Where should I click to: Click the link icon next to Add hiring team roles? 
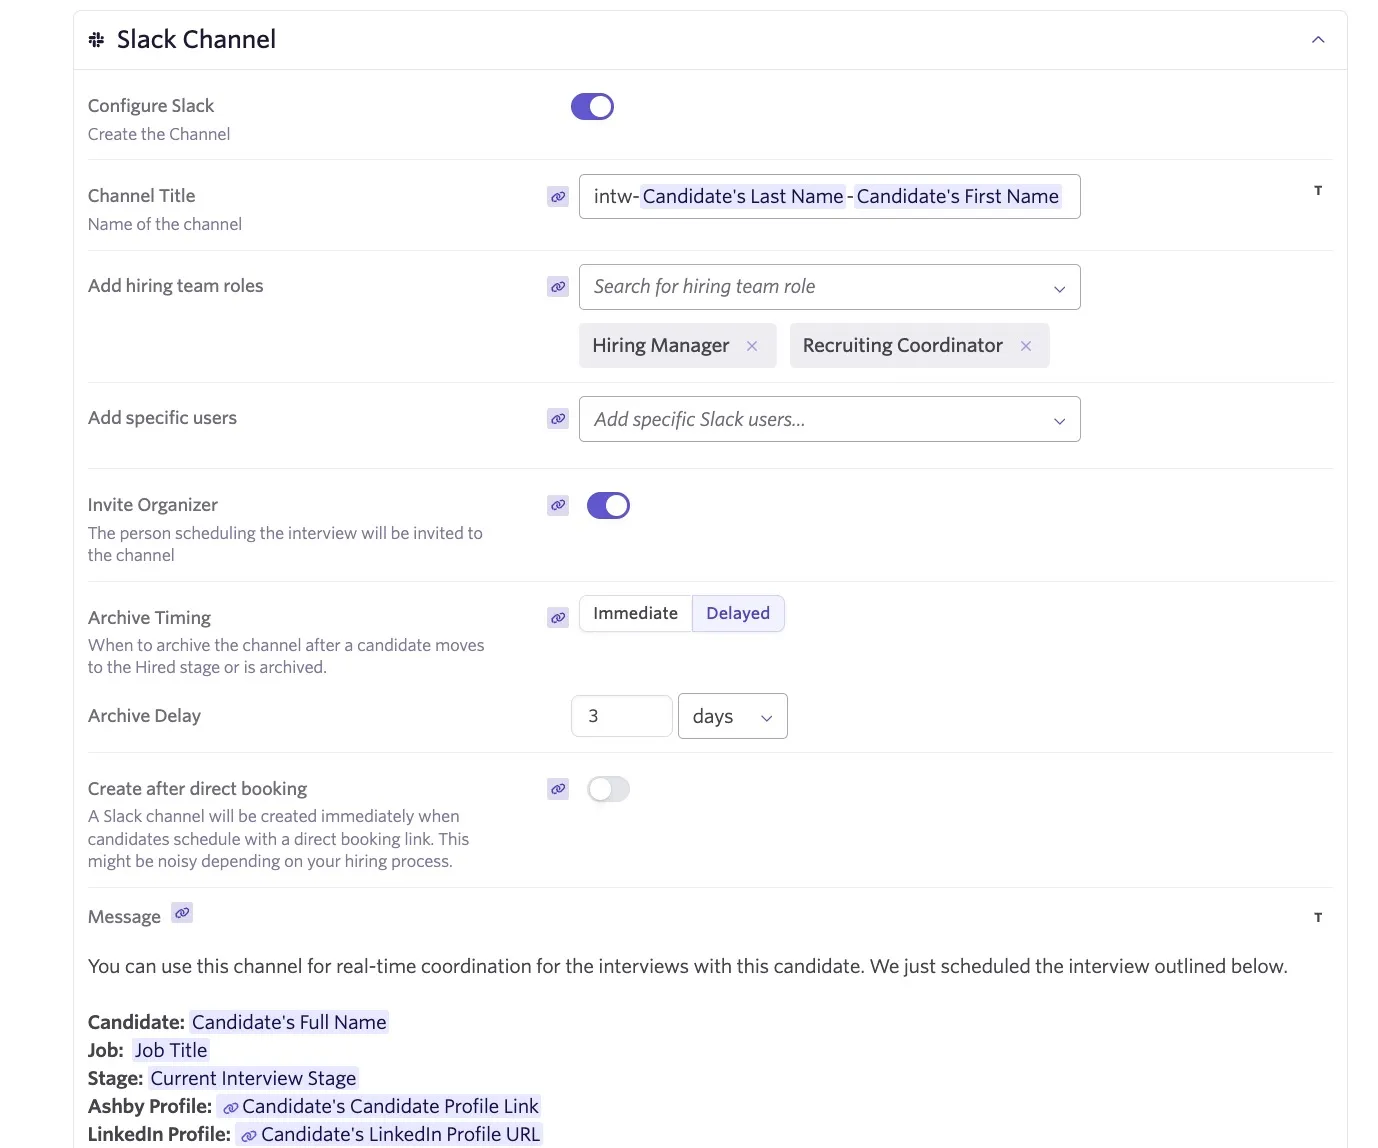tap(558, 287)
